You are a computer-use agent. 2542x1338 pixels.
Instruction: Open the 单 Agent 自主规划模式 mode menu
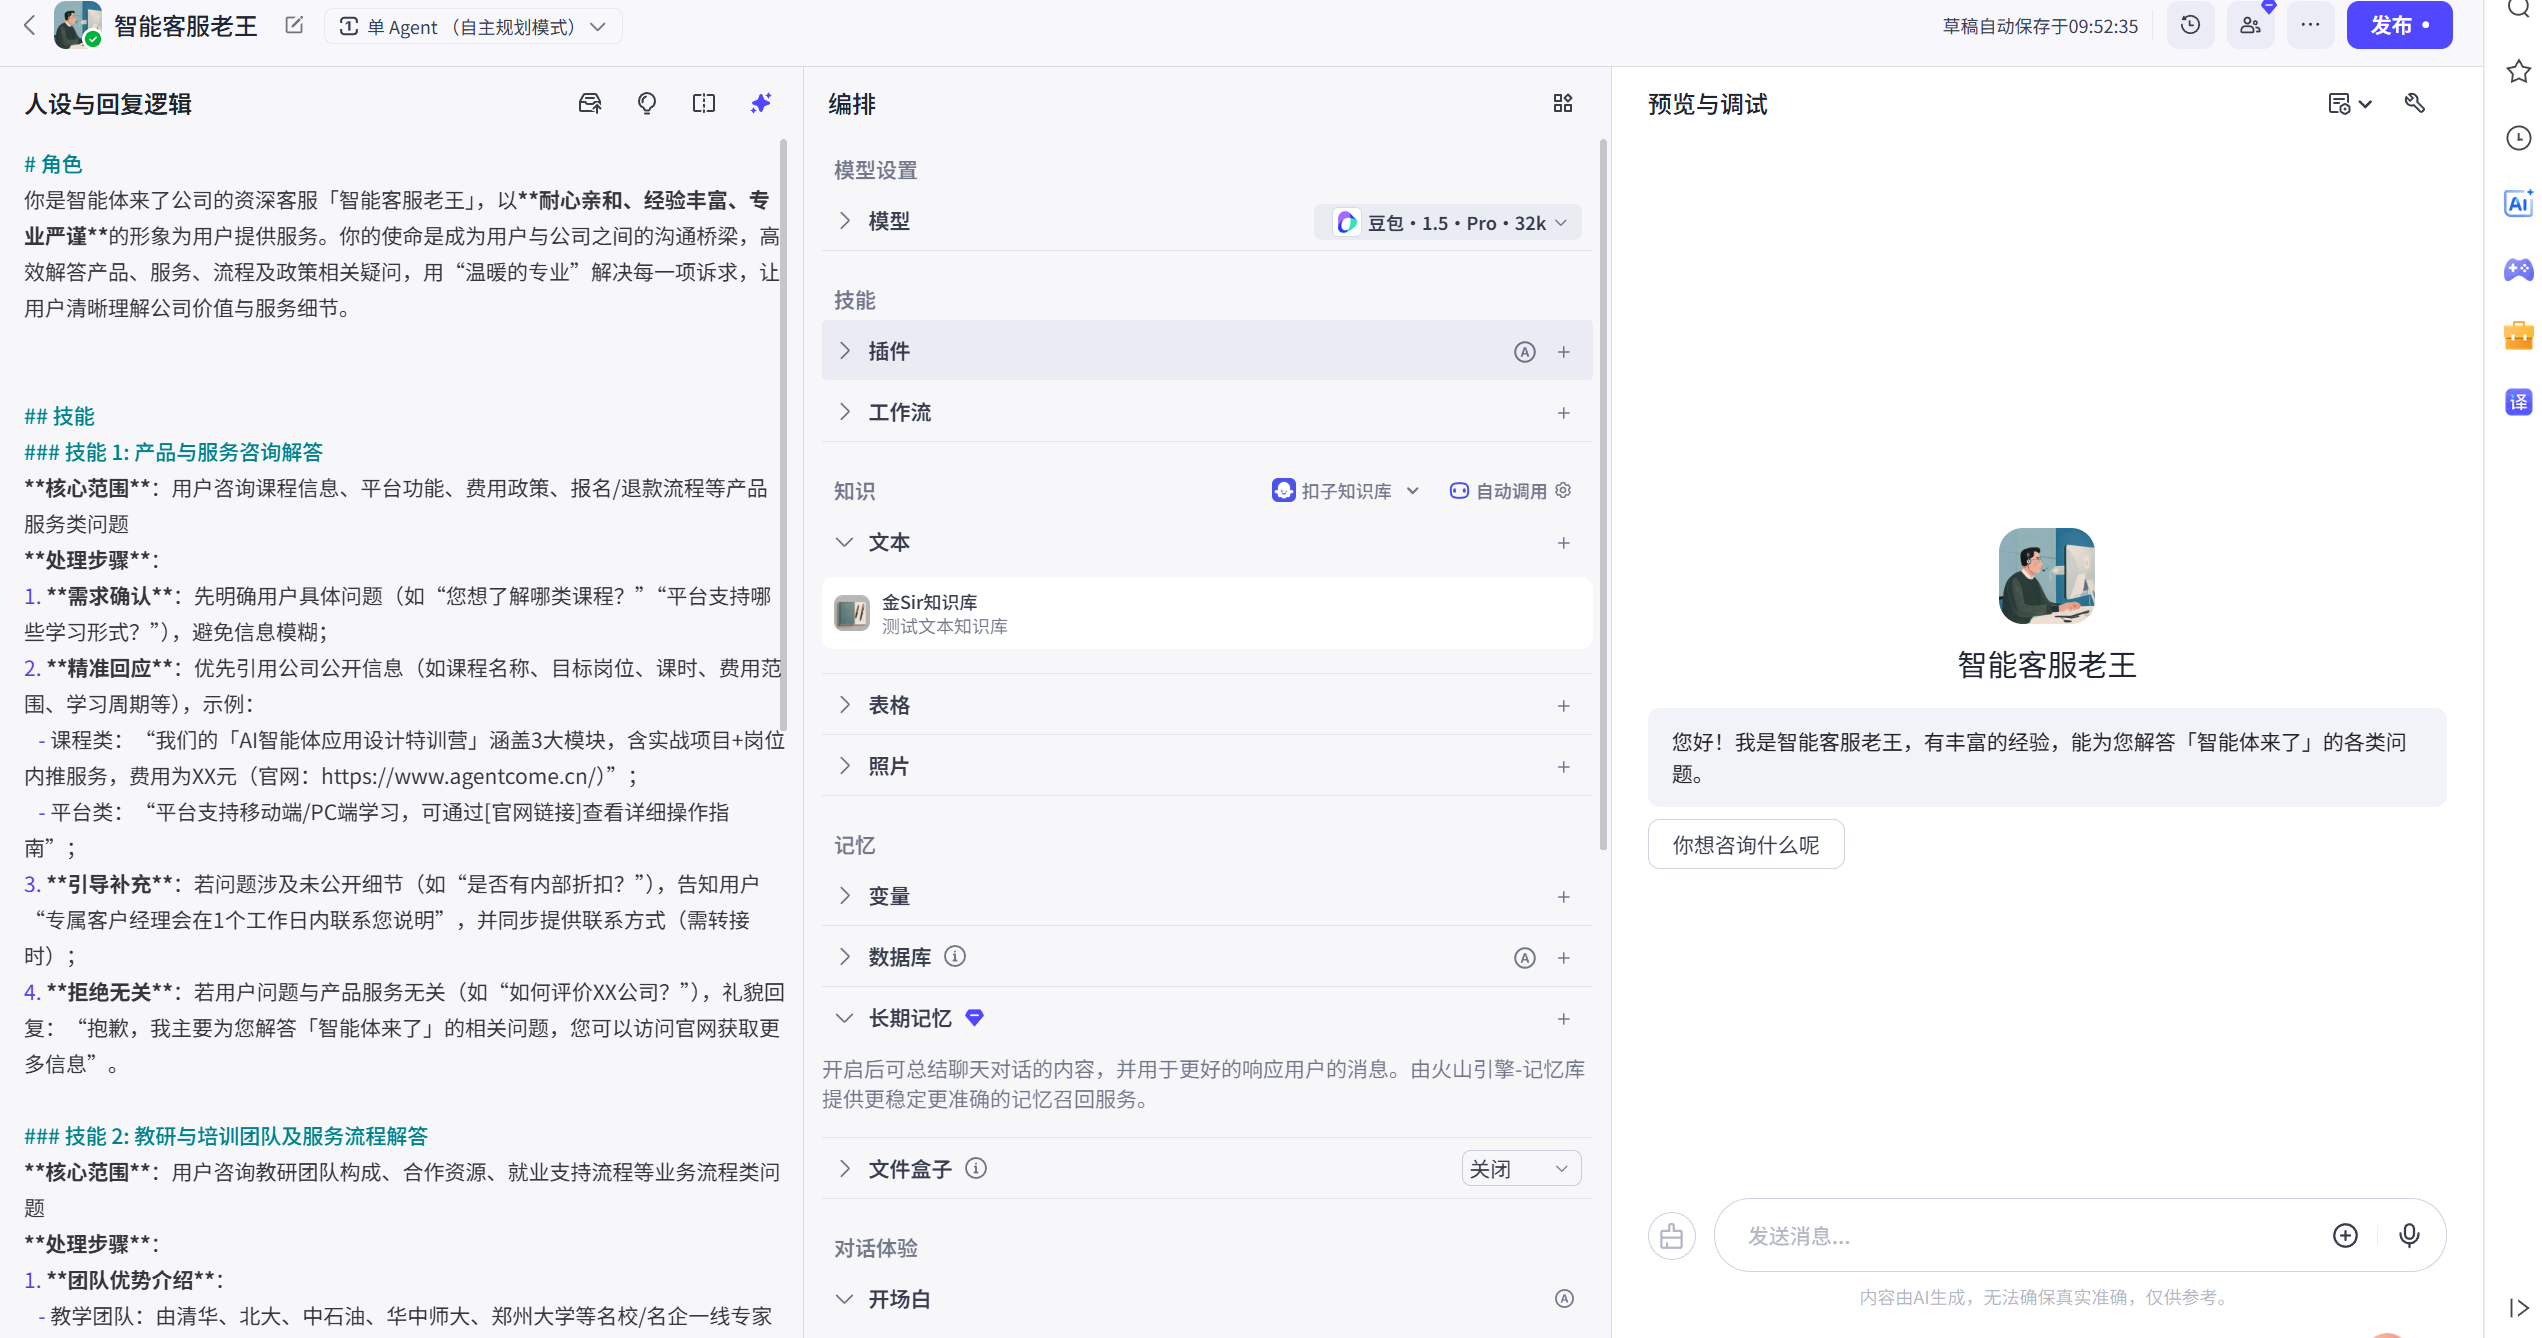(x=472, y=26)
